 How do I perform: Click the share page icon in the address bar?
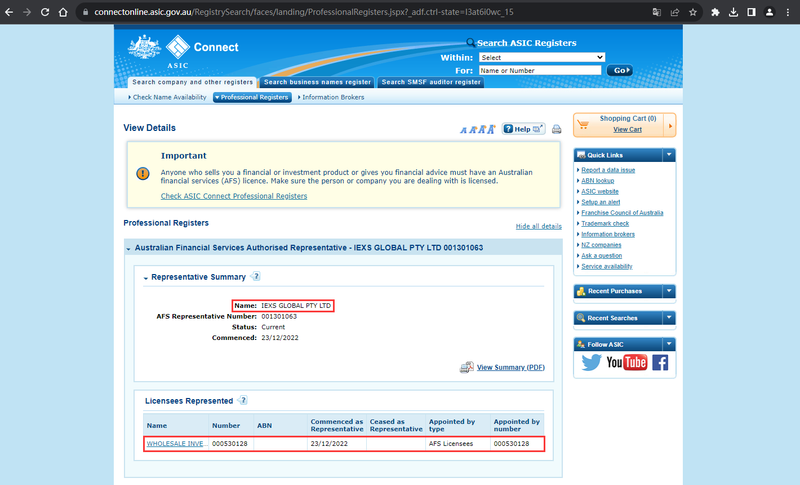[674, 12]
